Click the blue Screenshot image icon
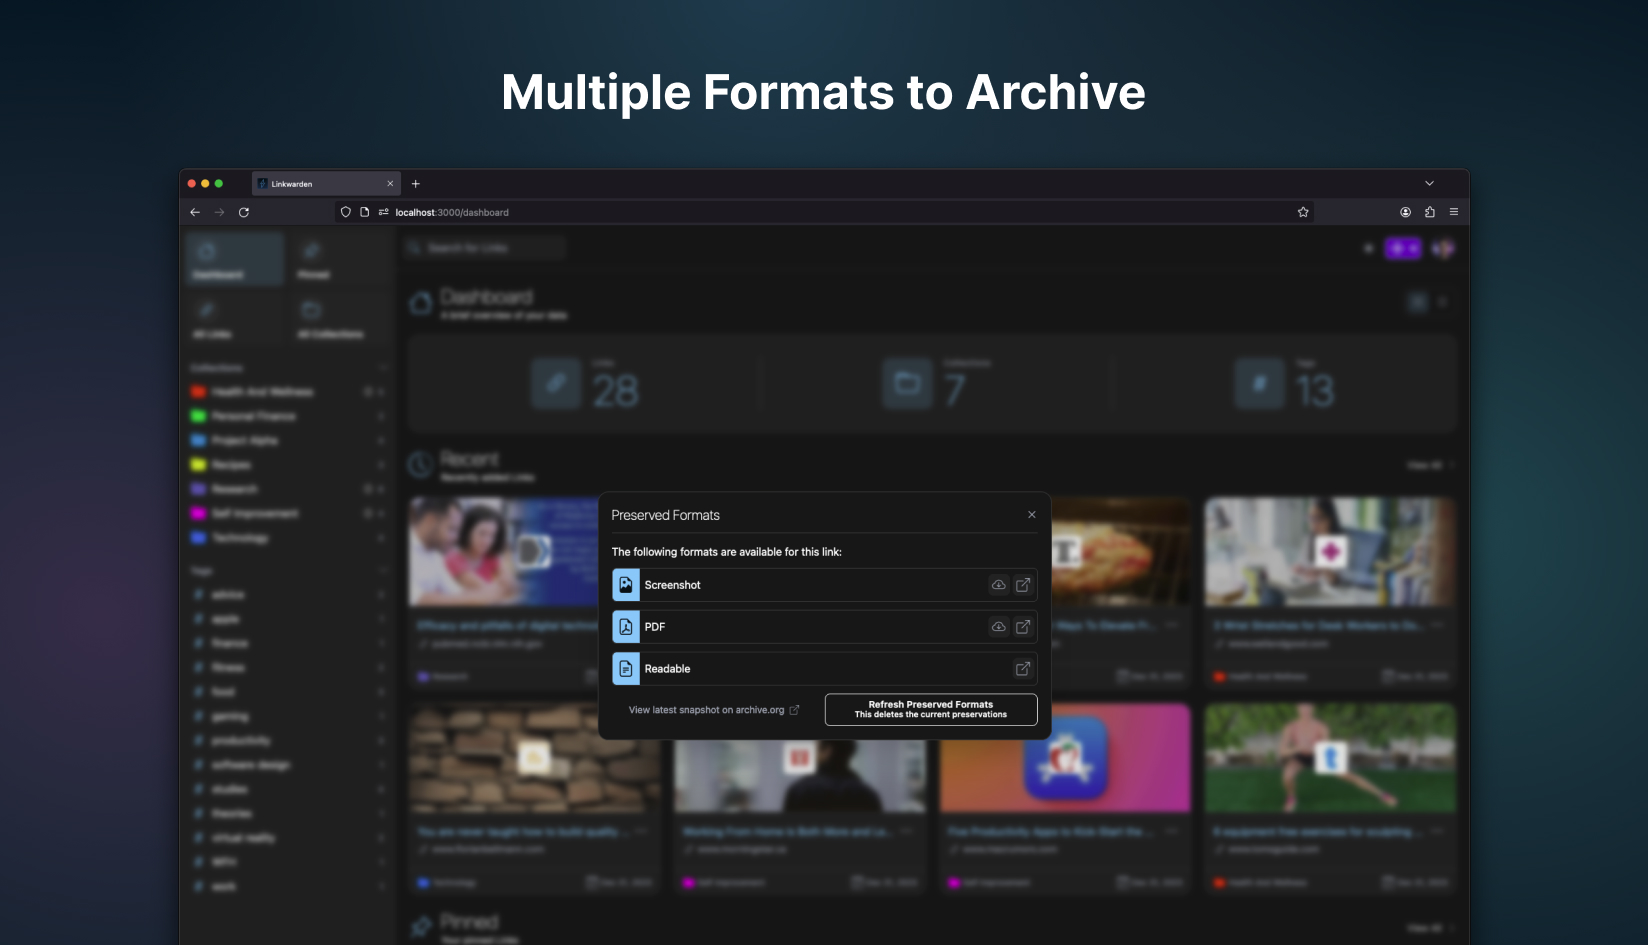The image size is (1648, 945). (x=626, y=585)
